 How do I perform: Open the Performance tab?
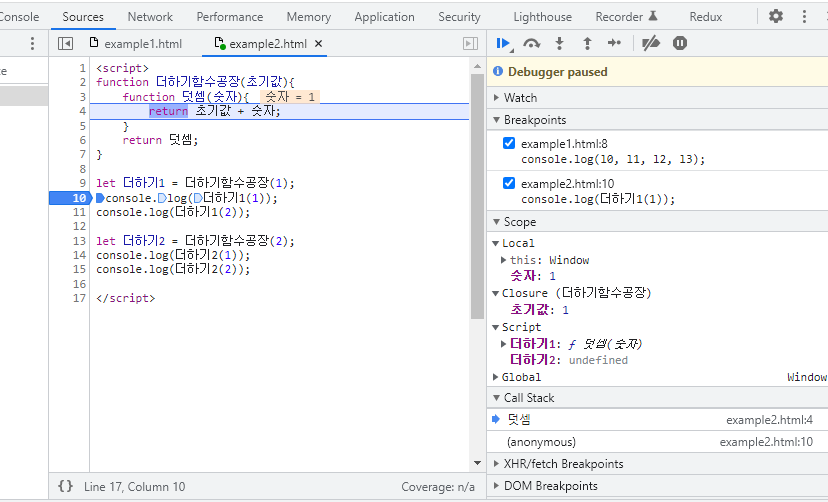[230, 17]
